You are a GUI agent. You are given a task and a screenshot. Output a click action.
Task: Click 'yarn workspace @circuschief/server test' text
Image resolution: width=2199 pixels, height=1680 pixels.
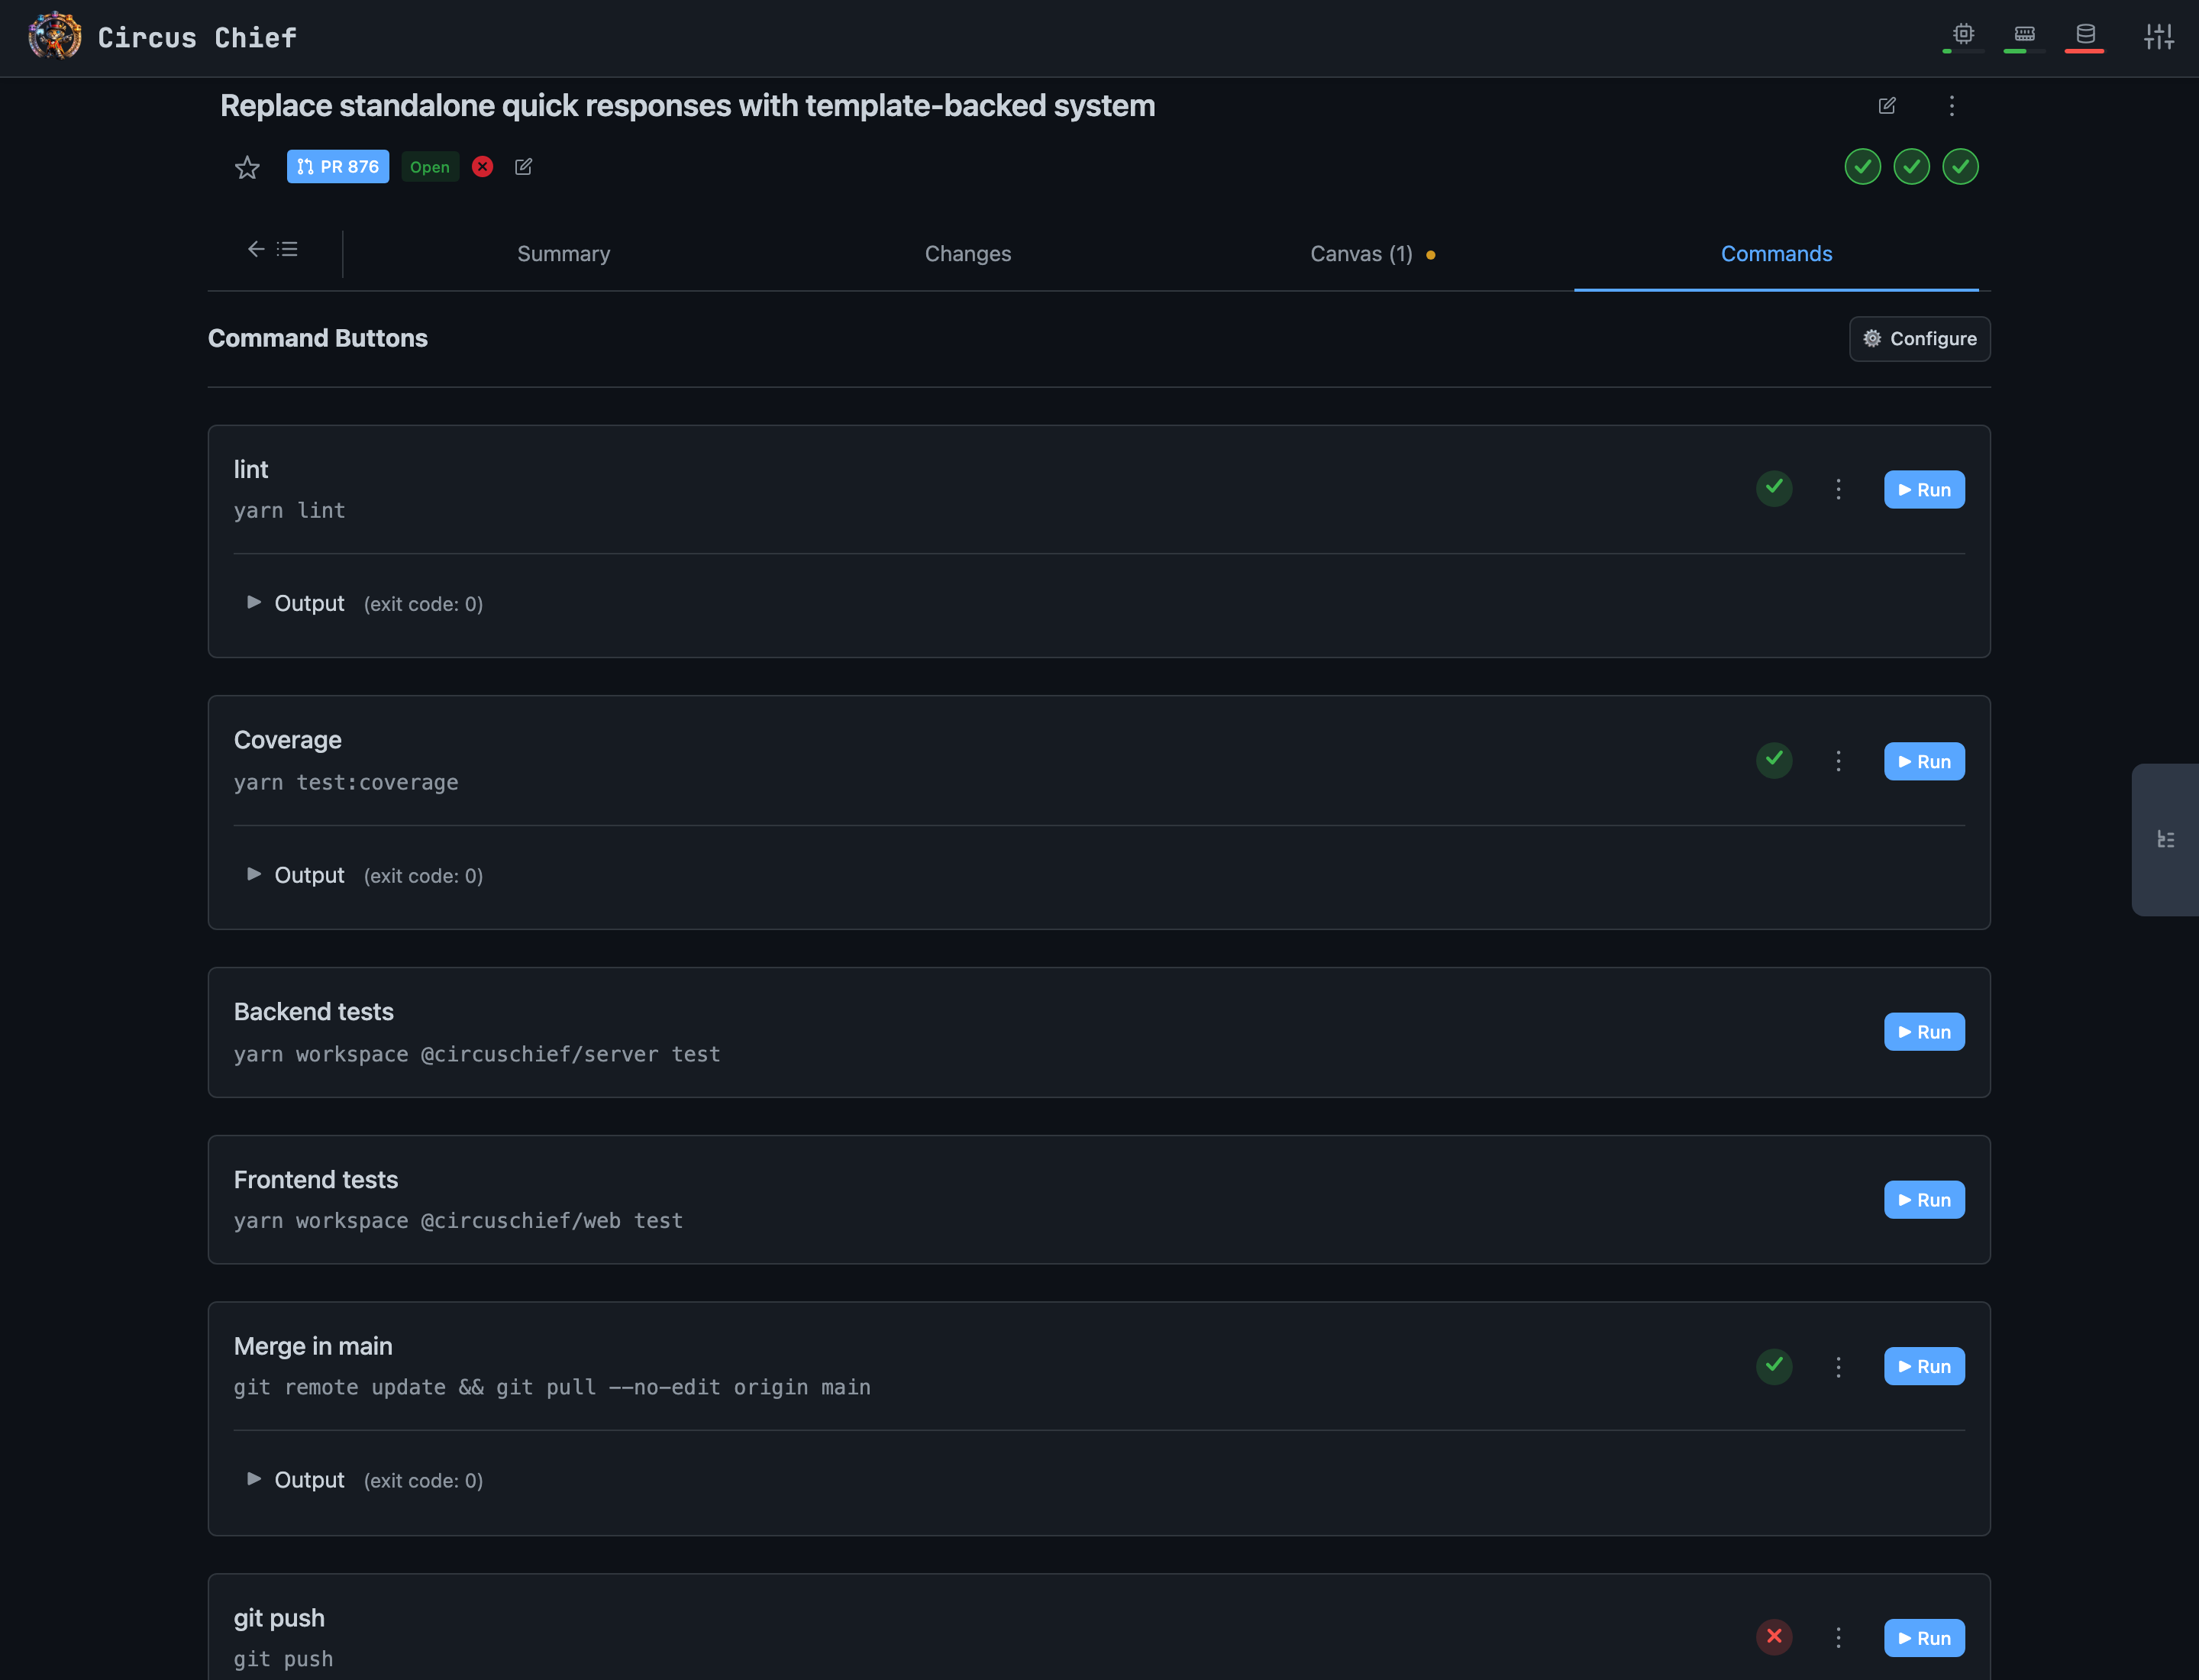click(477, 1054)
